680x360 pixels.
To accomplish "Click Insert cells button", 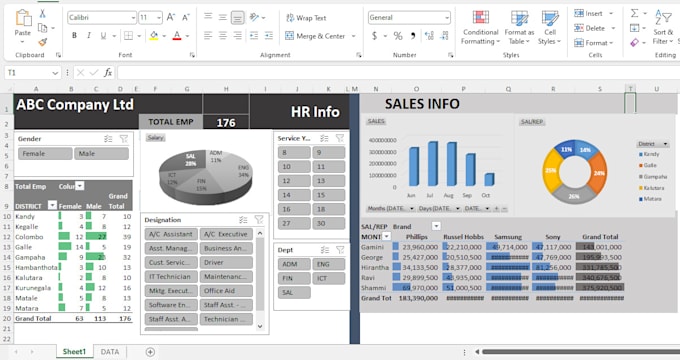I will click(593, 13).
